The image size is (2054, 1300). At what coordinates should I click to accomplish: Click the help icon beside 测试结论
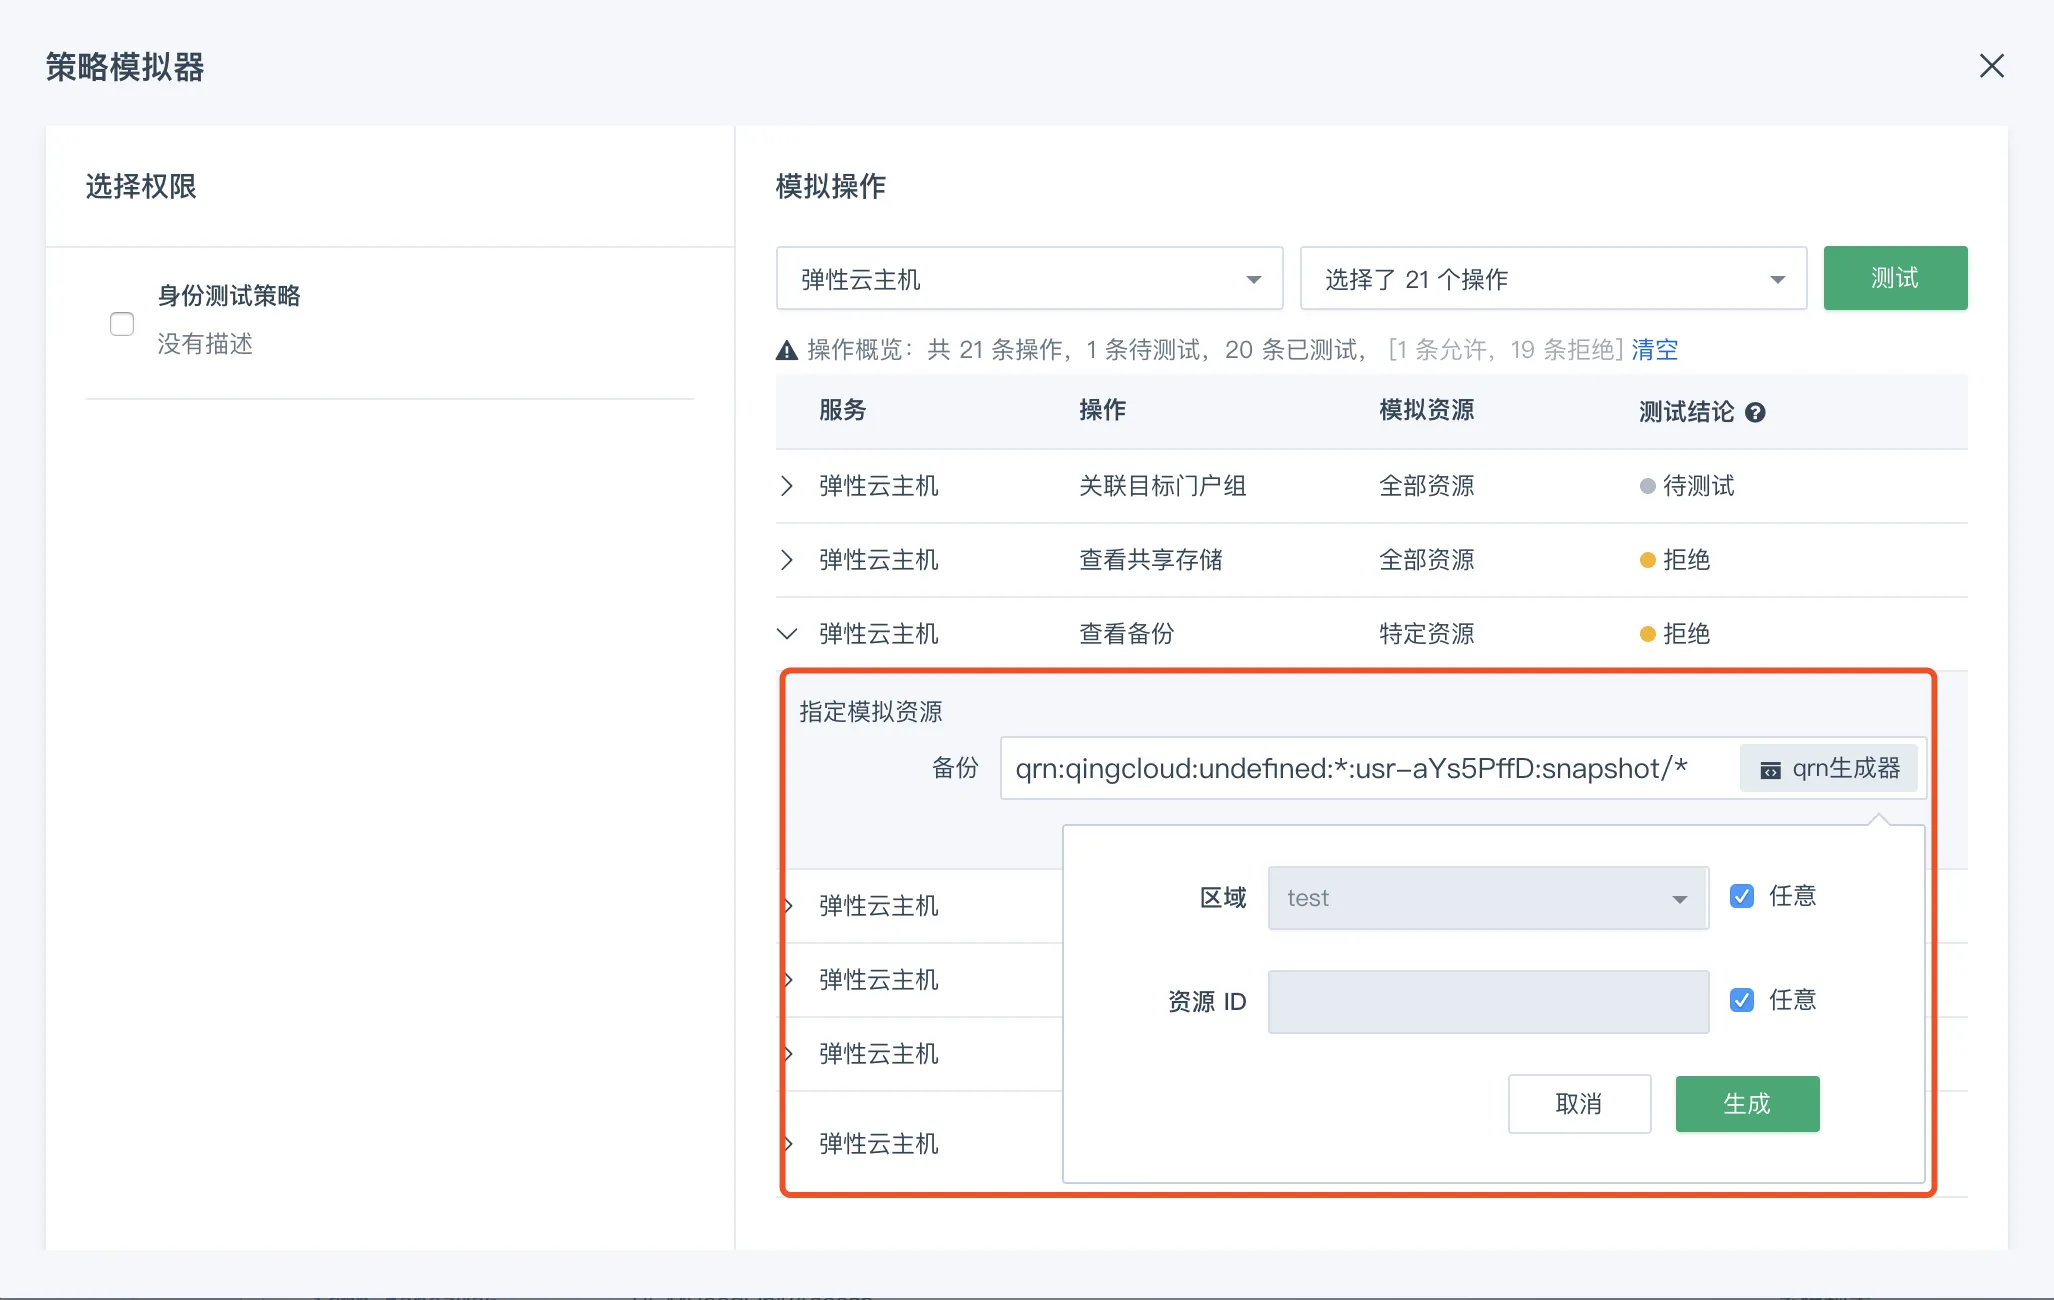pos(1755,412)
